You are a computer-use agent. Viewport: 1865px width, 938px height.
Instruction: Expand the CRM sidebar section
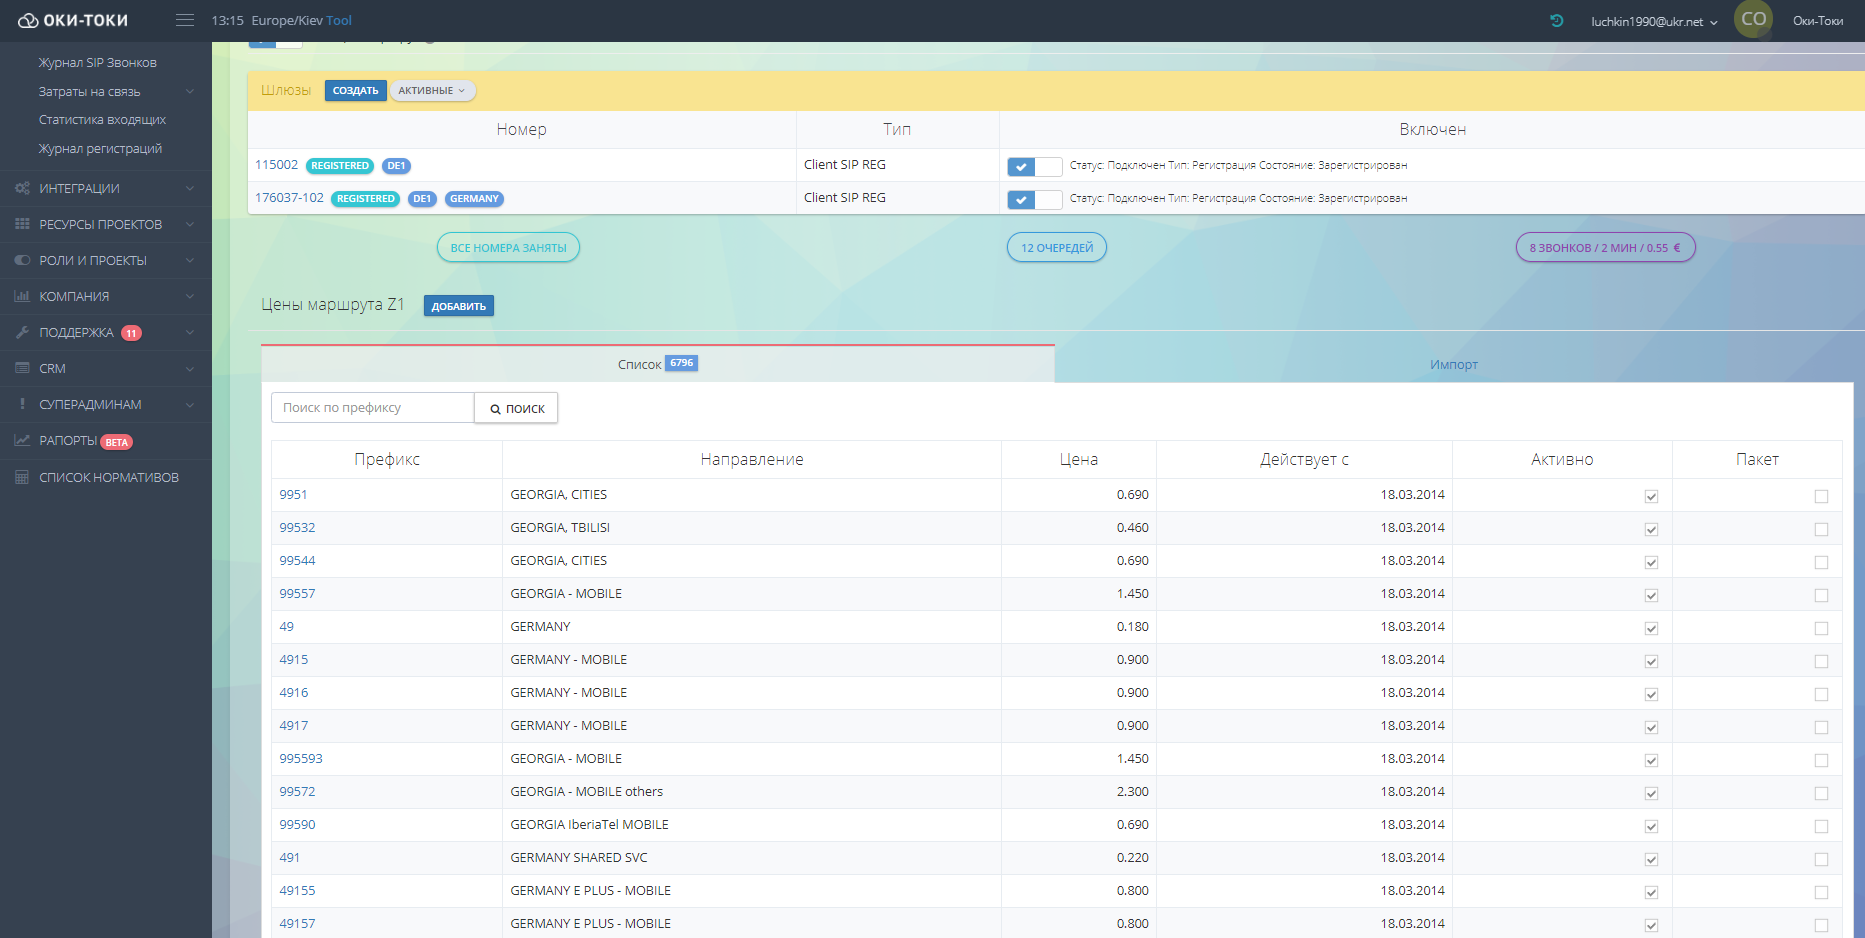tap(105, 368)
